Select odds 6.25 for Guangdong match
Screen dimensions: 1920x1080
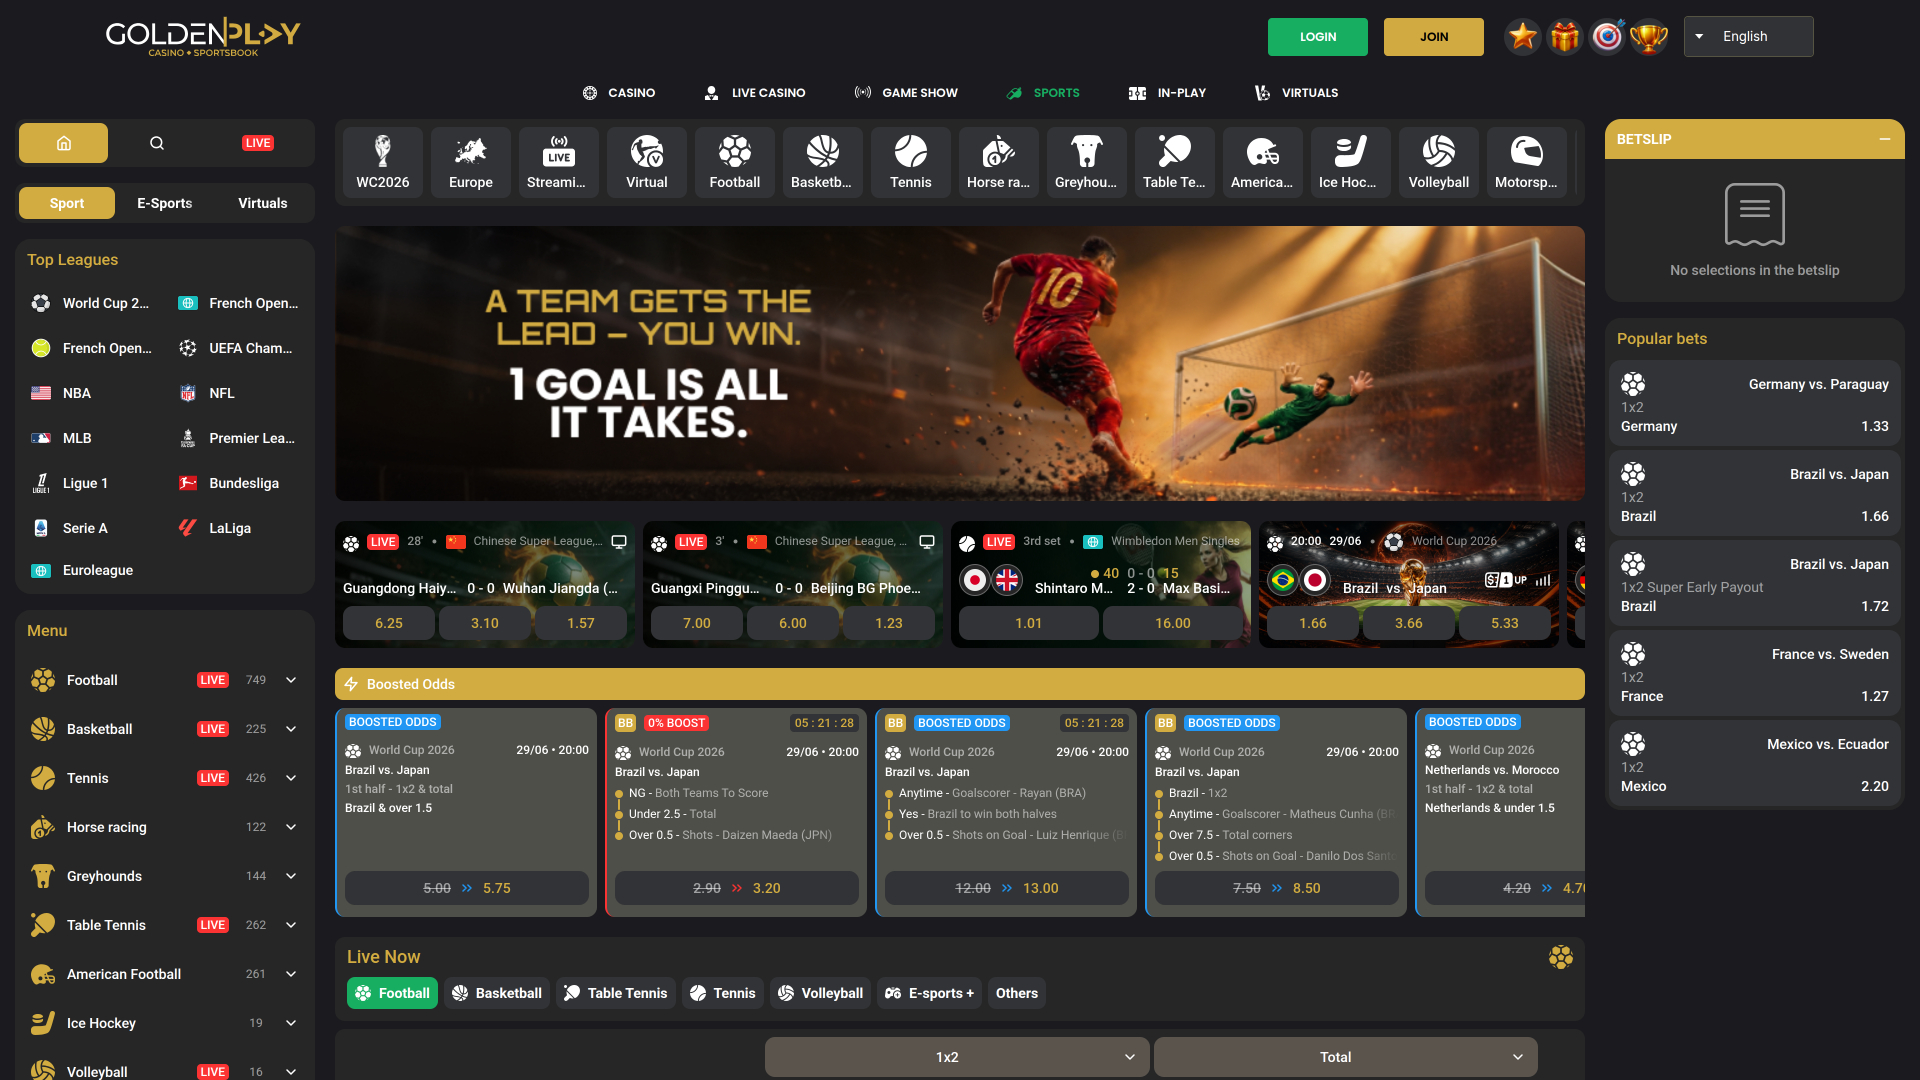389,623
